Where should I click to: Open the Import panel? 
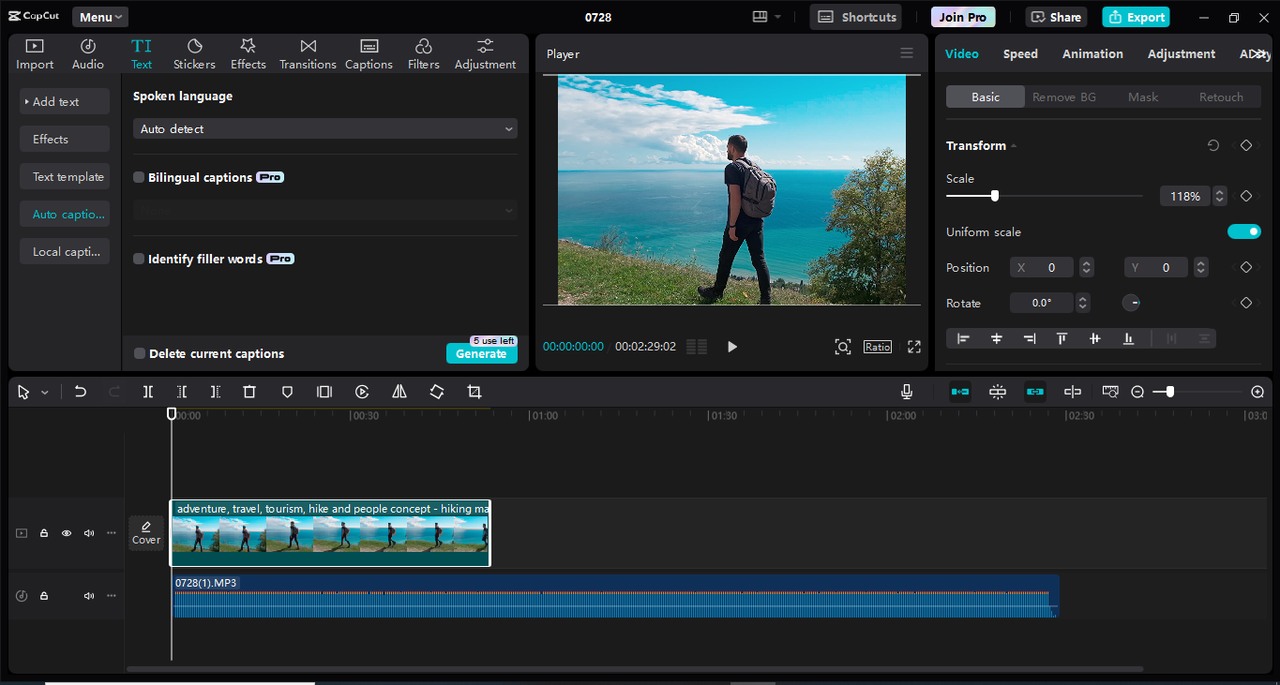[34, 54]
